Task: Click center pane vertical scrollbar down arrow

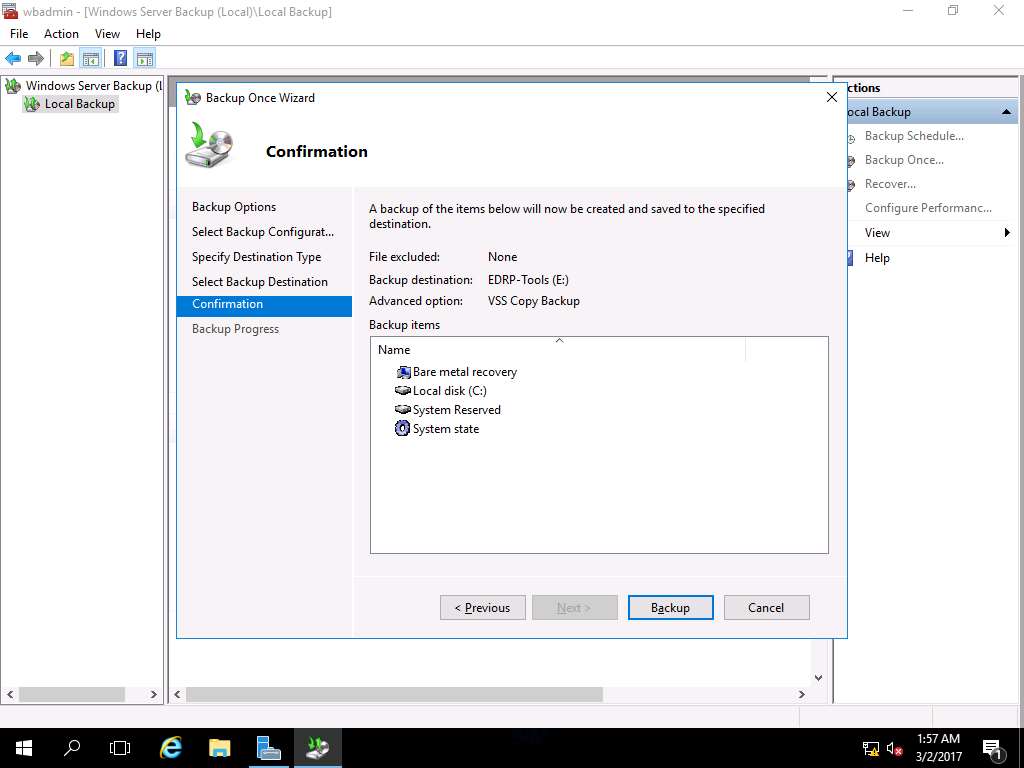Action: pos(818,678)
